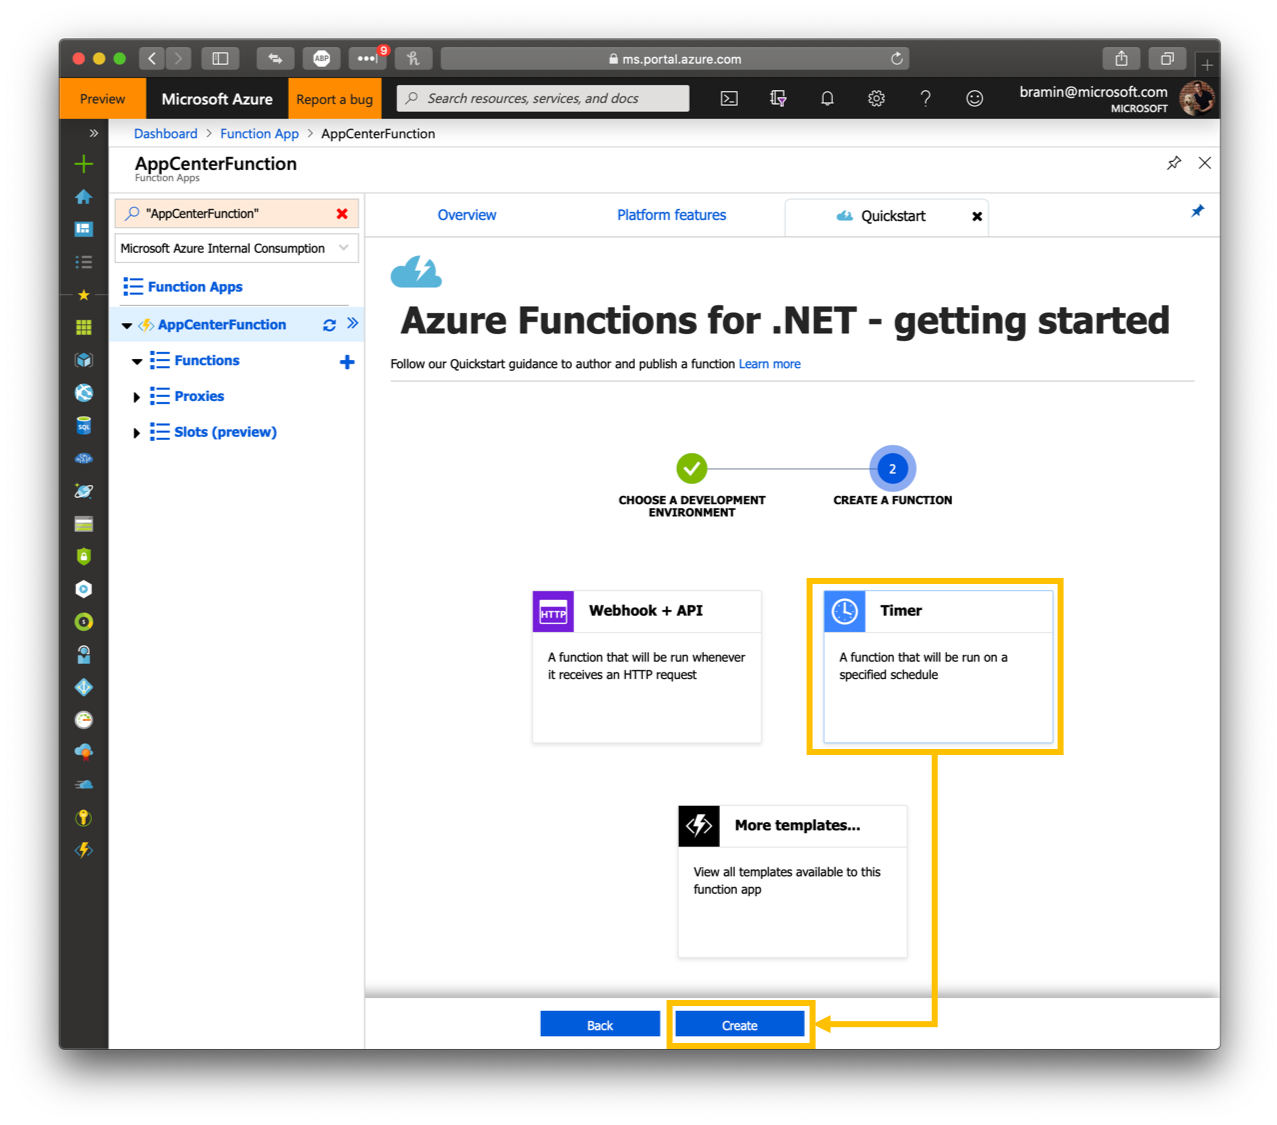This screenshot has width=1277, height=1125.
Task: Reload the page in Safari
Action: pos(897,59)
